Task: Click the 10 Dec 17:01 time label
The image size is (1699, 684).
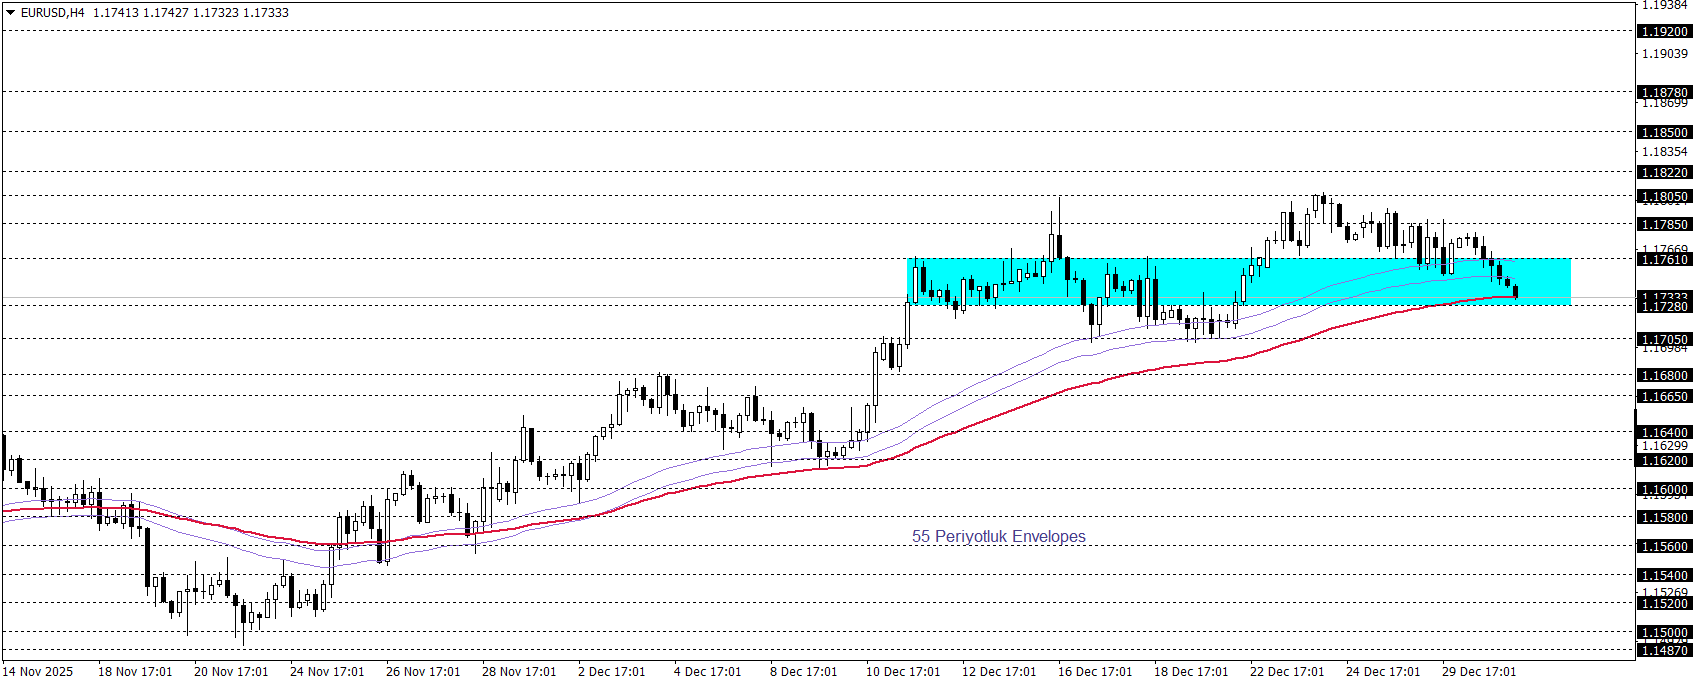Action: 903,672
